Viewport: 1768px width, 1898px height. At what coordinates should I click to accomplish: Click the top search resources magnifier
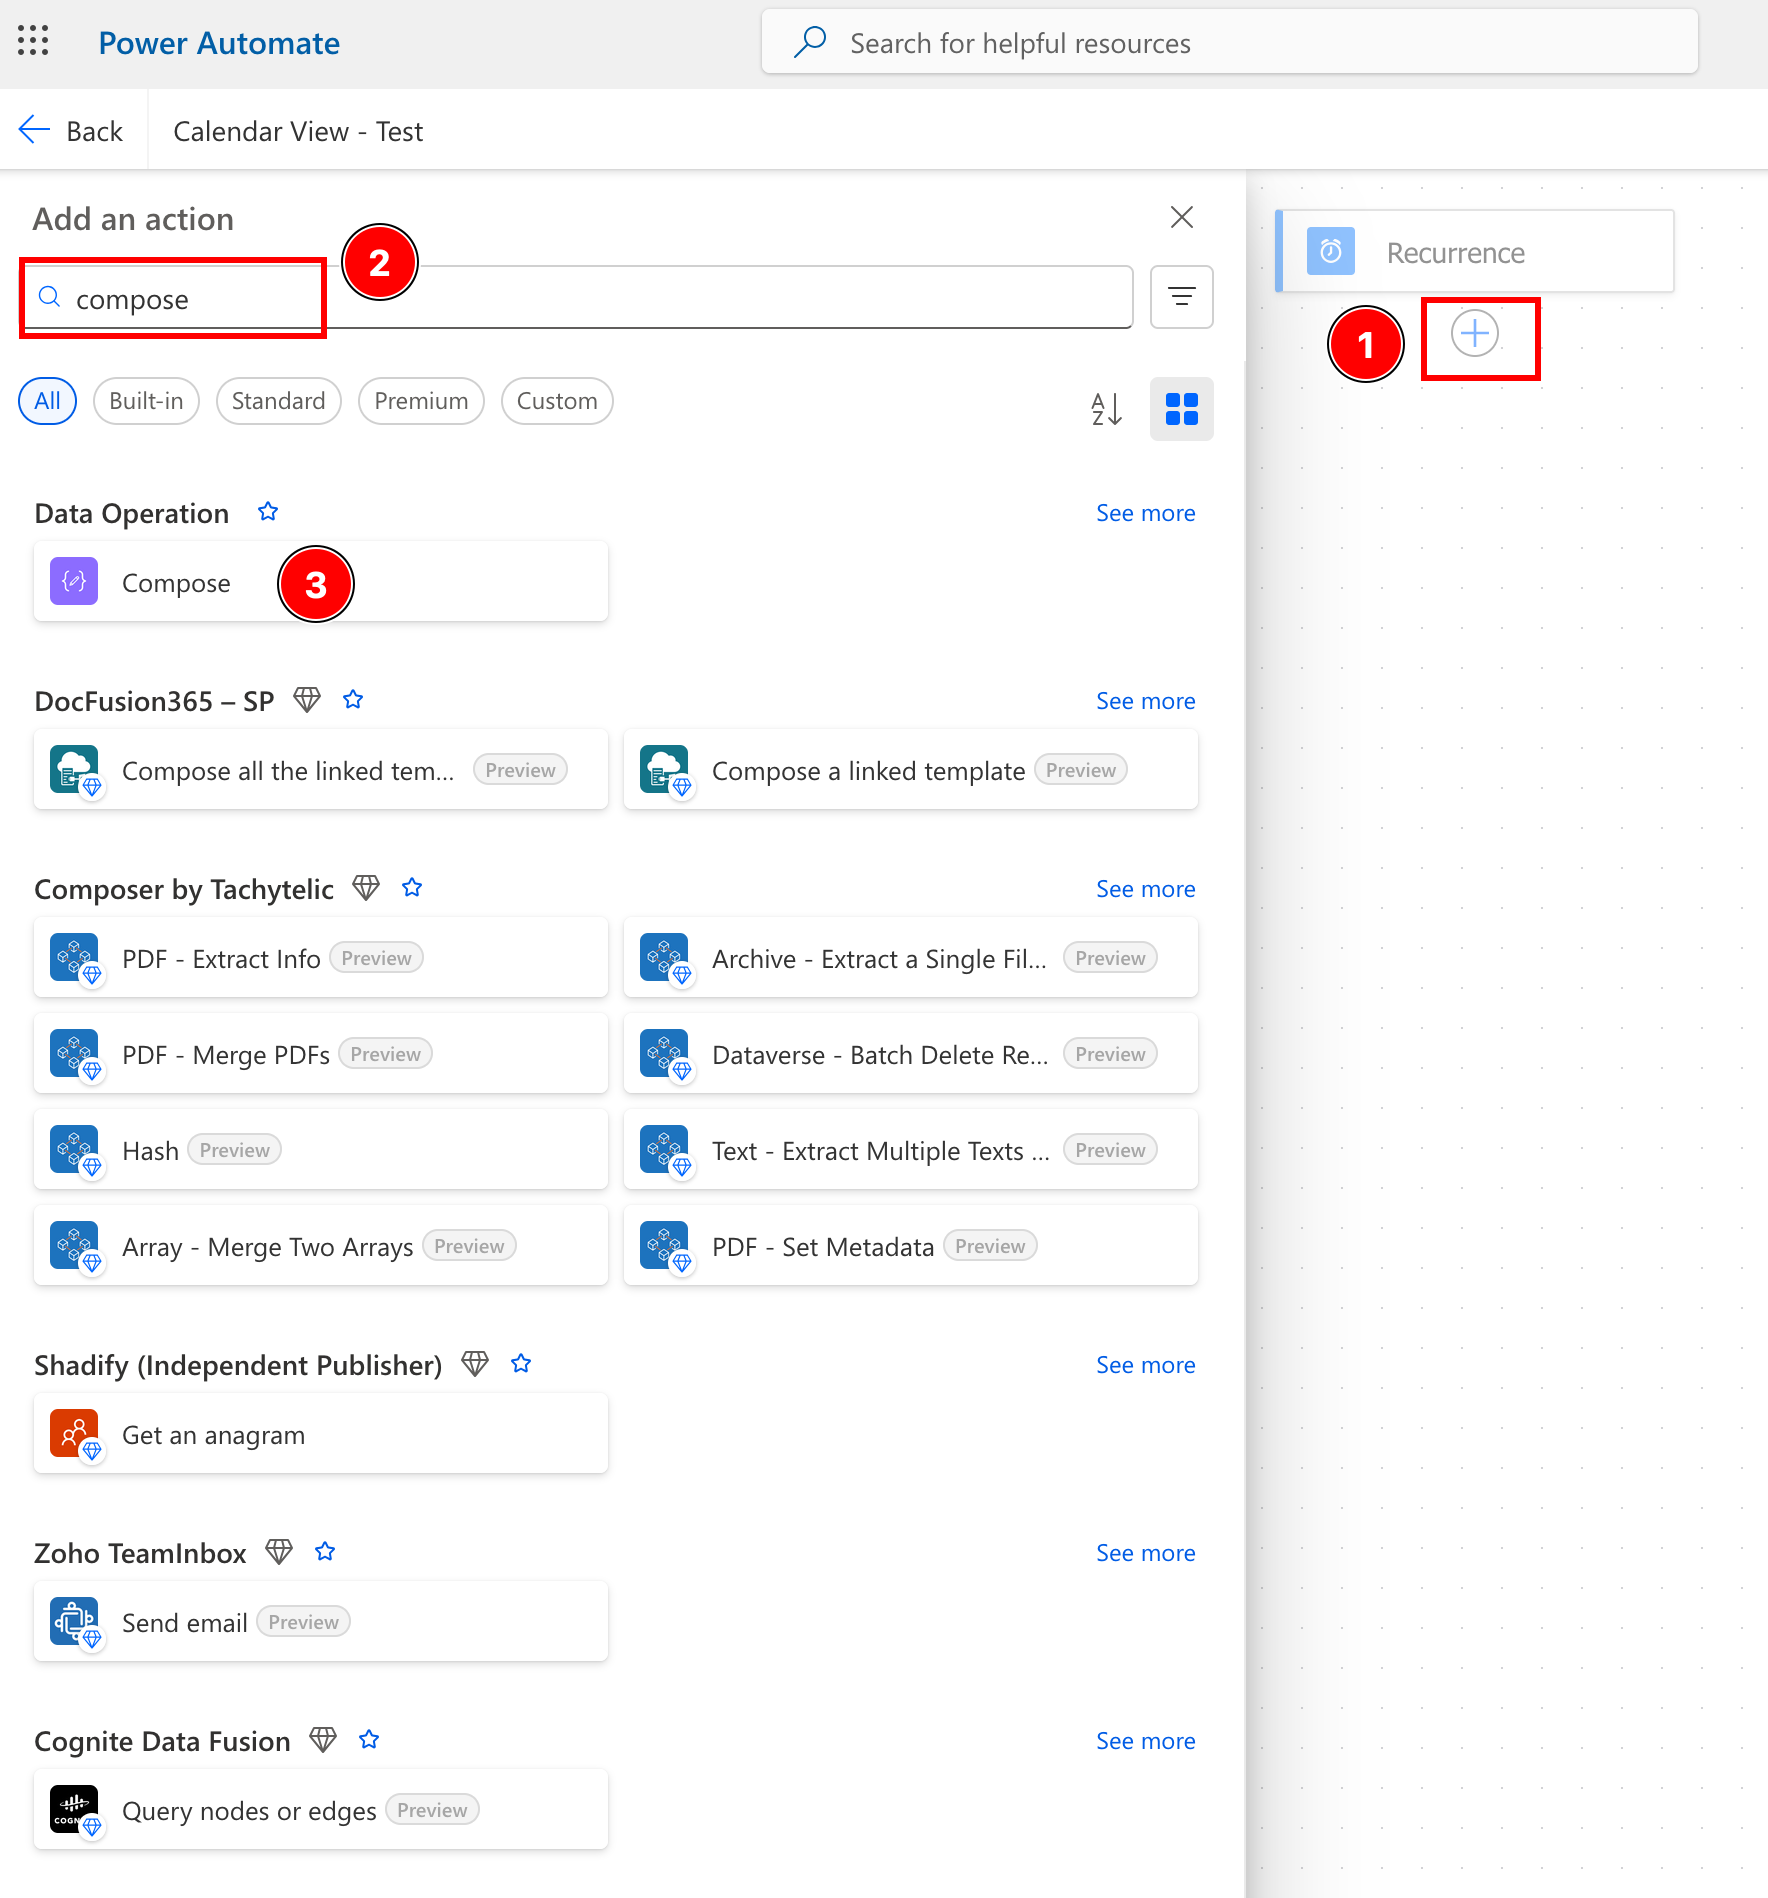tap(809, 42)
